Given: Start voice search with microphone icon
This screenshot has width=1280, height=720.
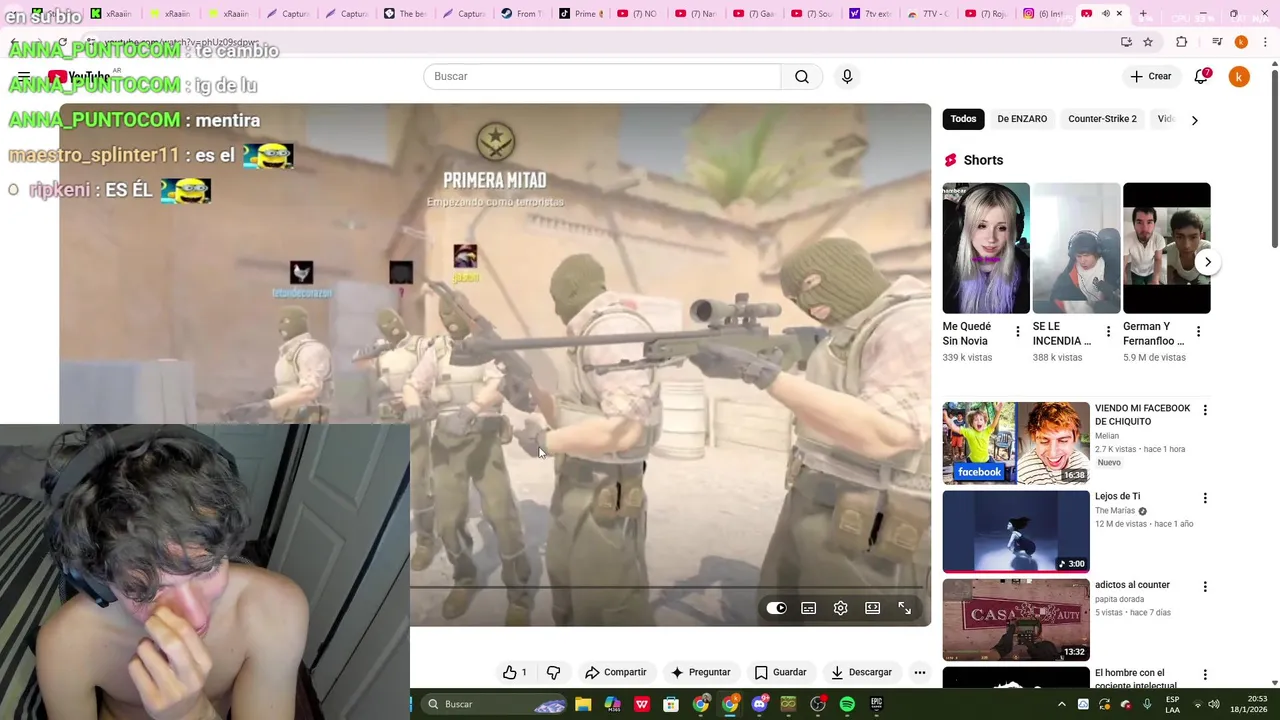Looking at the screenshot, I should click(847, 76).
